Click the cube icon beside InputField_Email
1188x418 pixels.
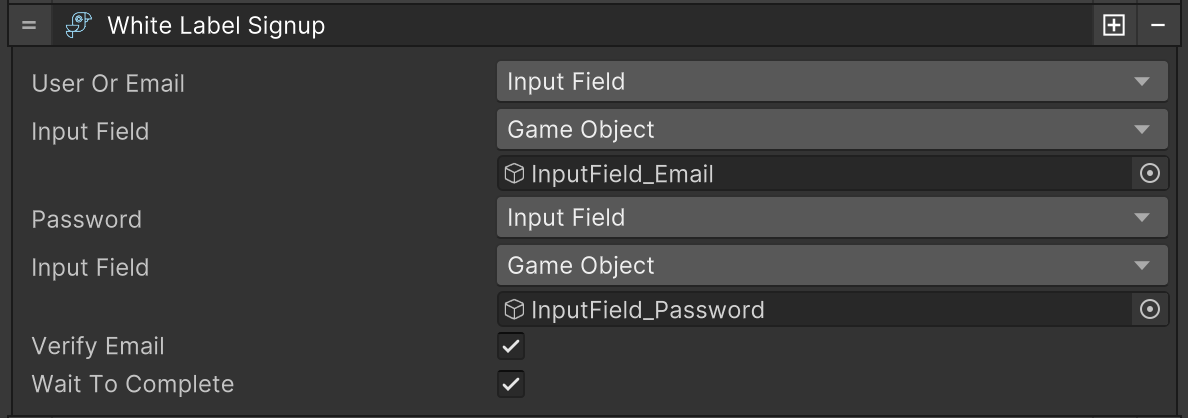[x=515, y=174]
